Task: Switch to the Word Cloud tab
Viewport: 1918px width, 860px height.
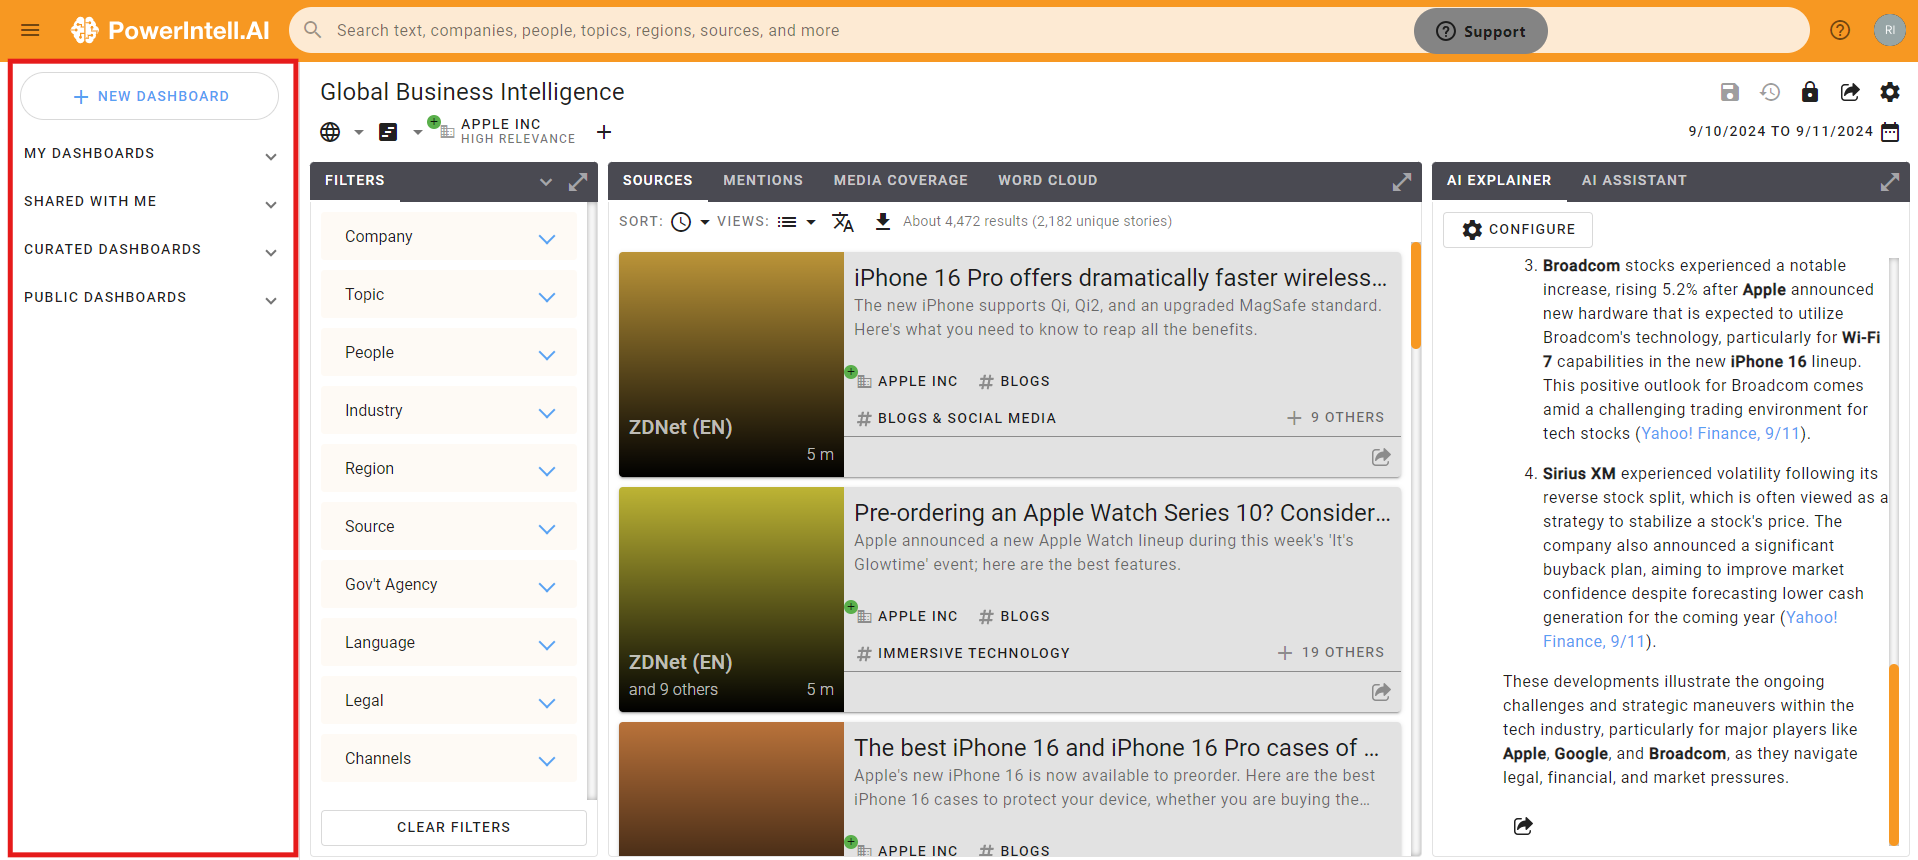Action: coord(1048,181)
